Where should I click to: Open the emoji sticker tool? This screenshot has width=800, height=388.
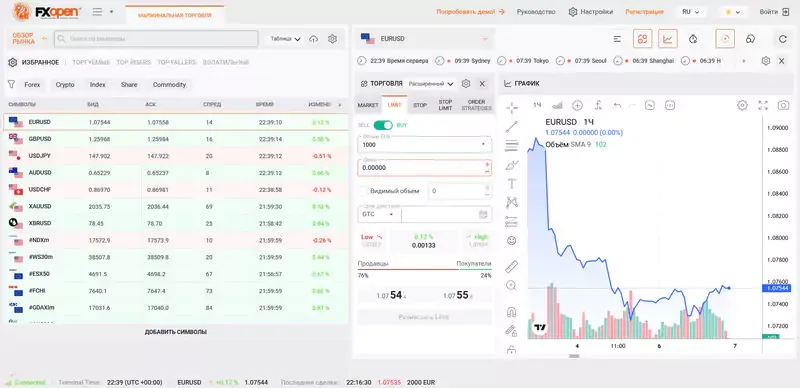(511, 240)
